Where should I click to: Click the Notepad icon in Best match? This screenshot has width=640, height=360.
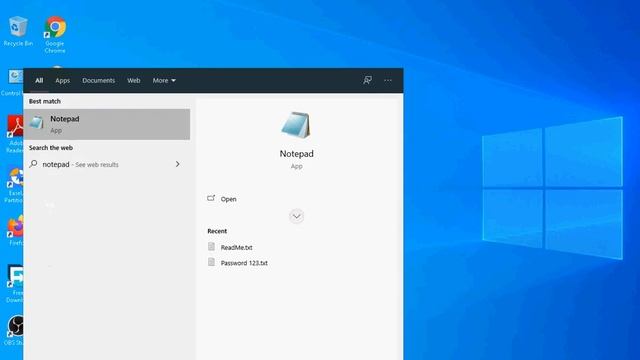click(x=36, y=122)
